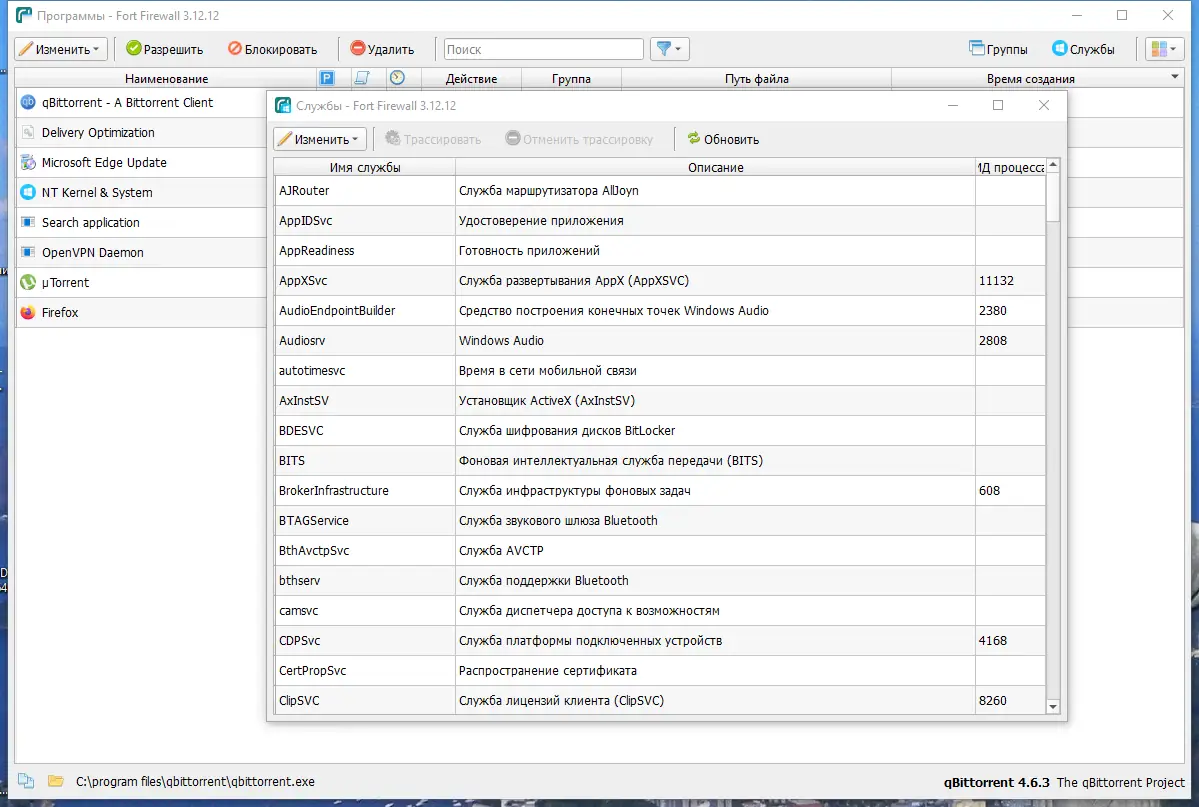Click Отменить трассировку button
This screenshot has height=807, width=1199.
[579, 139]
